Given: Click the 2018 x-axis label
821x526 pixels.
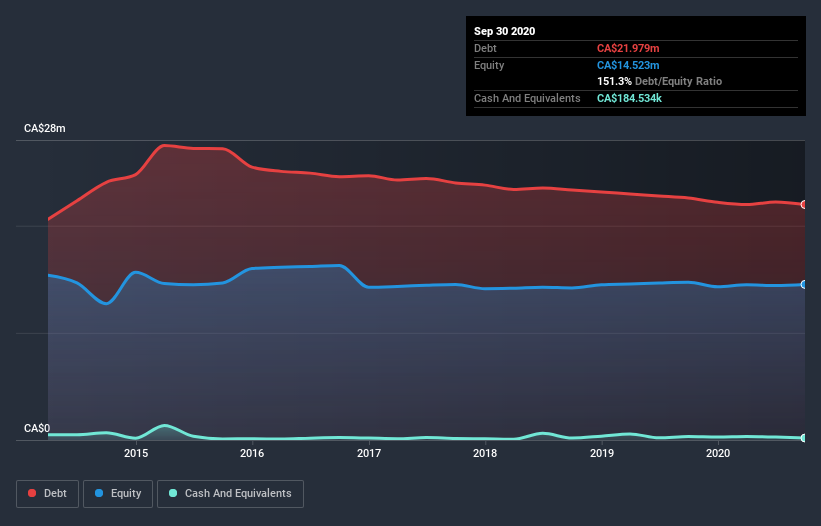Looking at the screenshot, I should click(x=485, y=453).
